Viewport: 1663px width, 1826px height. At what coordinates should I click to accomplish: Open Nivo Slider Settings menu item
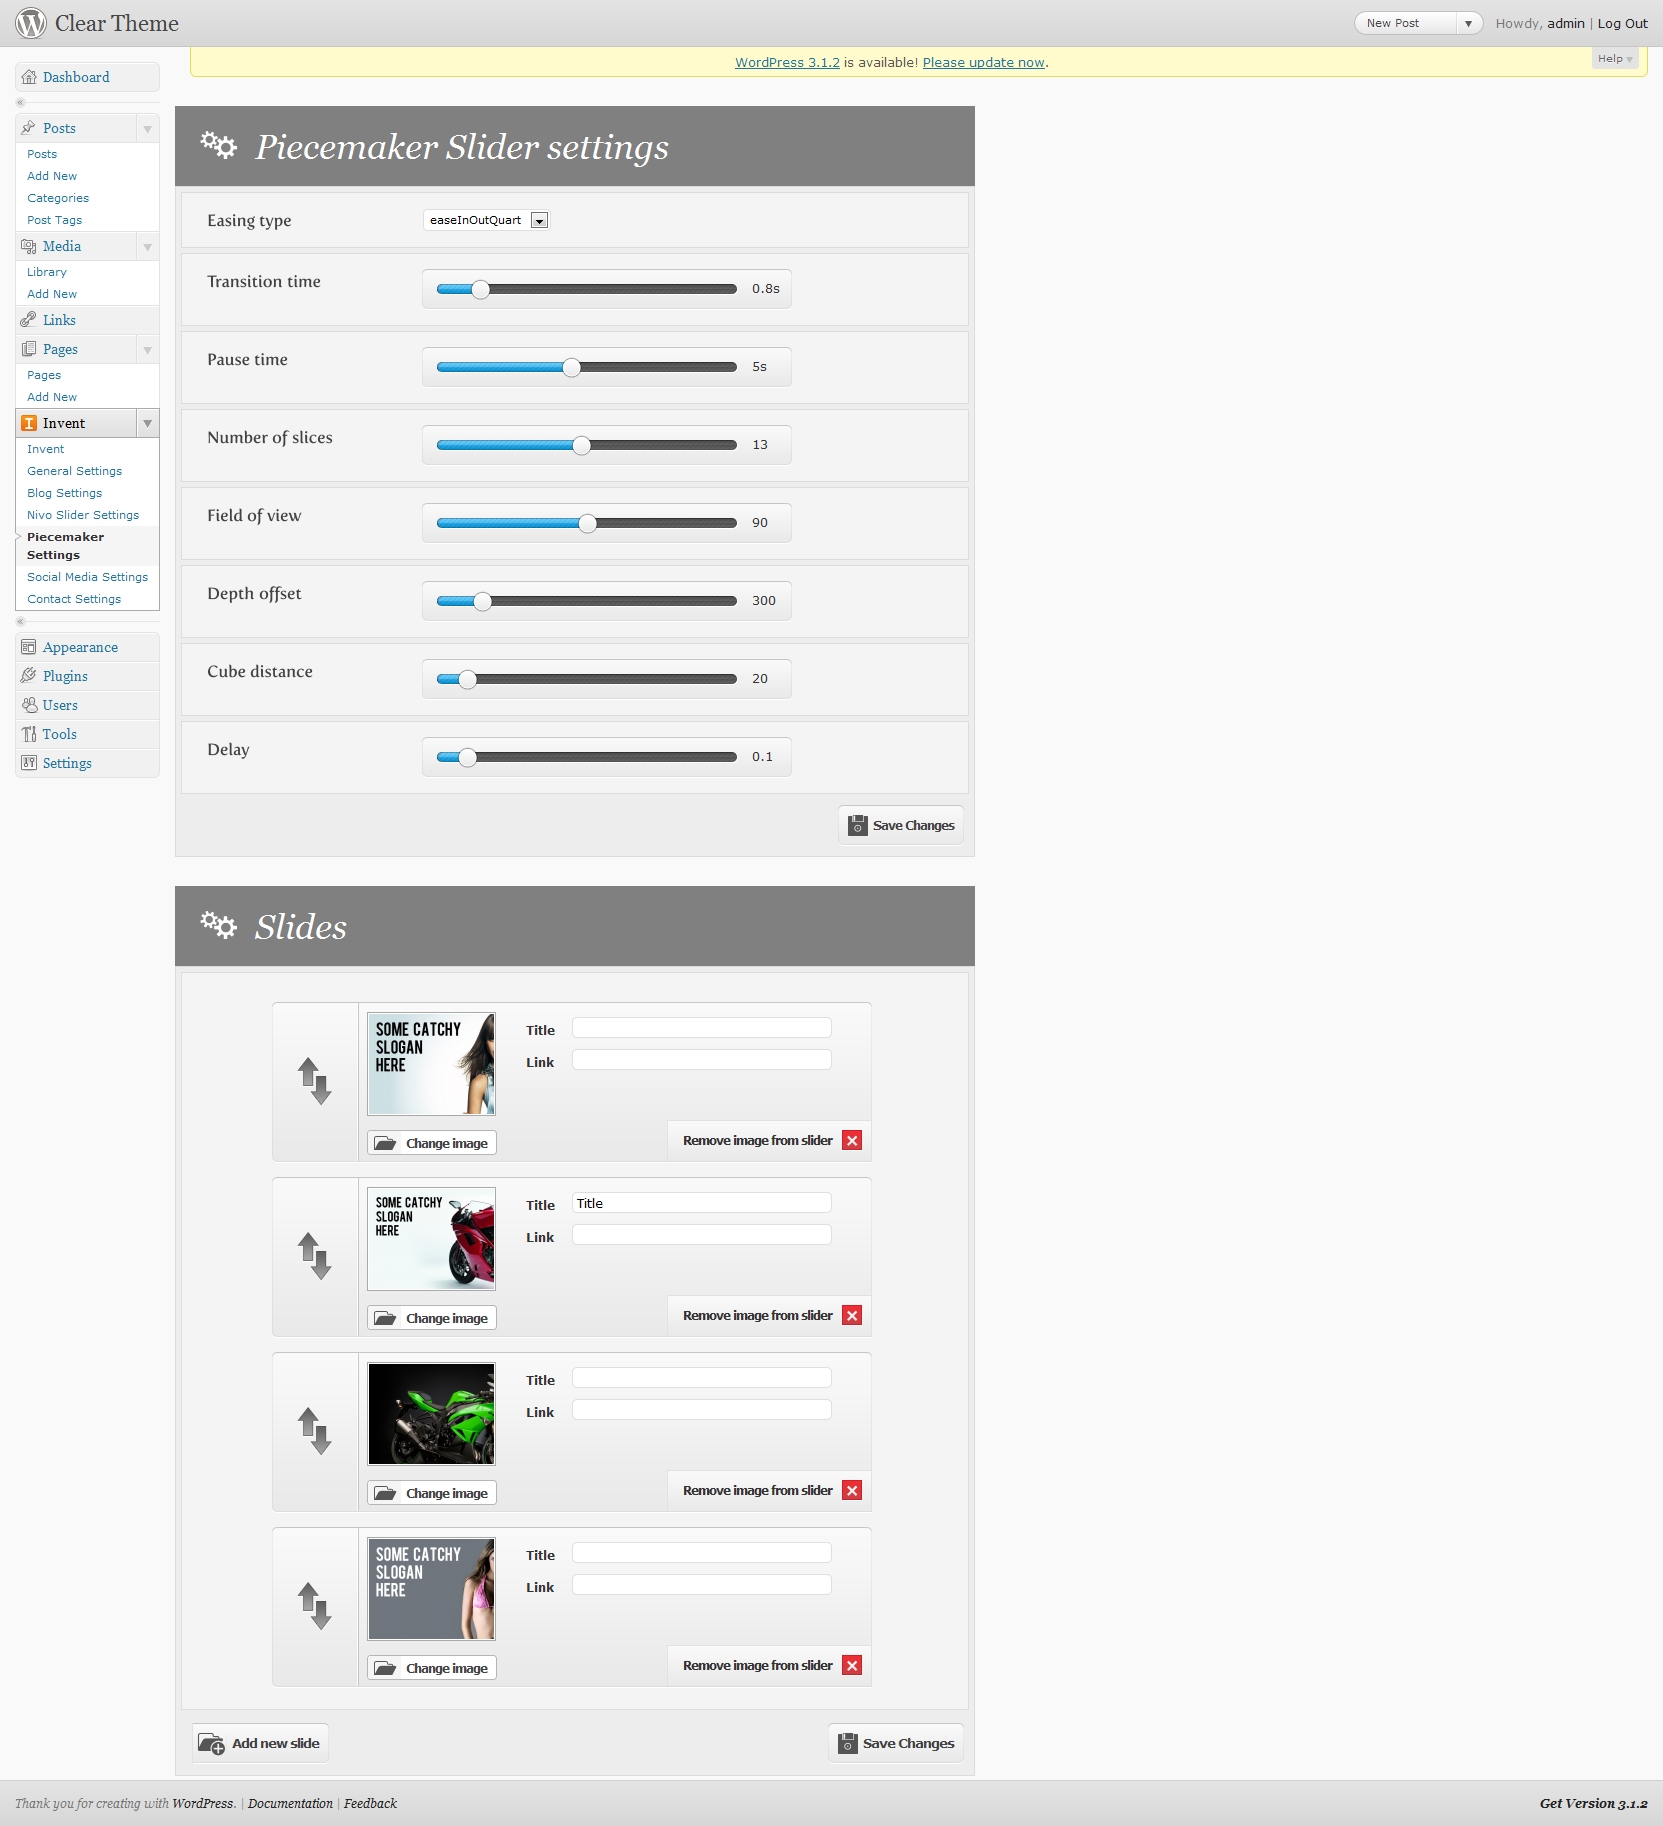pos(83,515)
